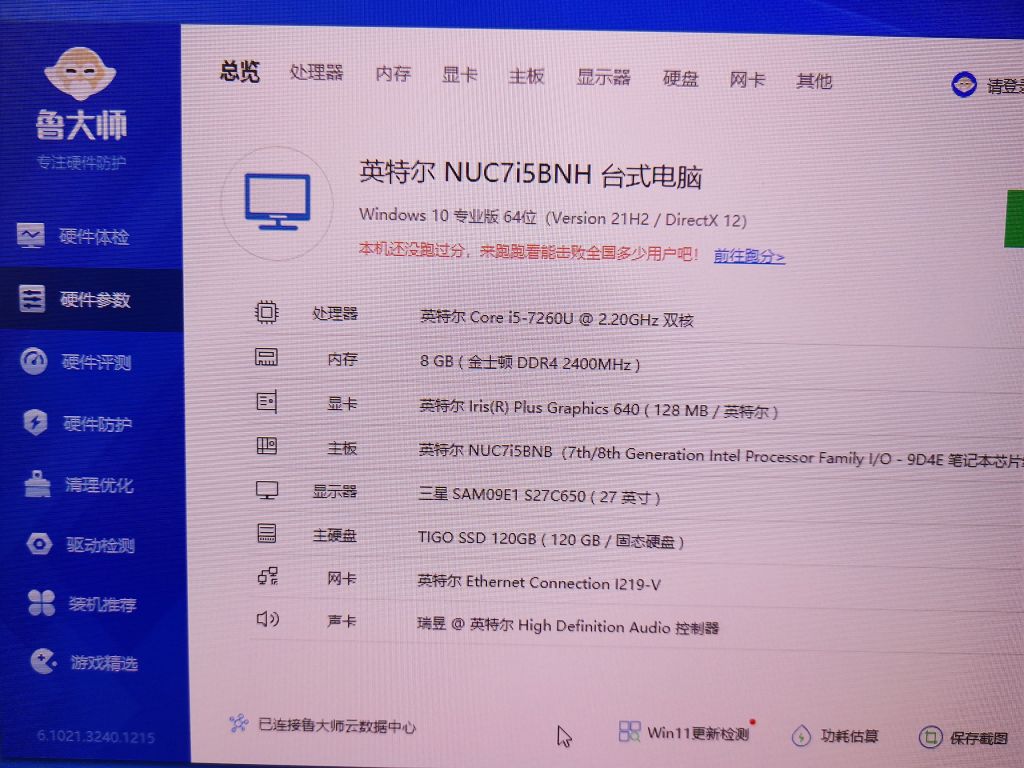Select 硬件防护 sidebar label
1024x768 pixels.
[97, 424]
